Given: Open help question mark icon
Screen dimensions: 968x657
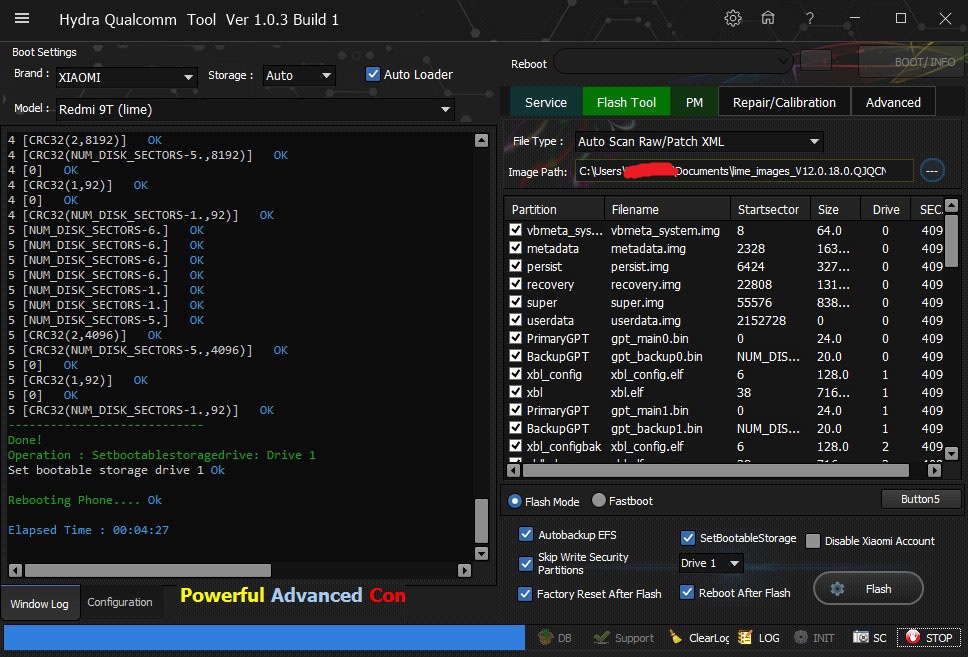Looking at the screenshot, I should pyautogui.click(x=809, y=19).
